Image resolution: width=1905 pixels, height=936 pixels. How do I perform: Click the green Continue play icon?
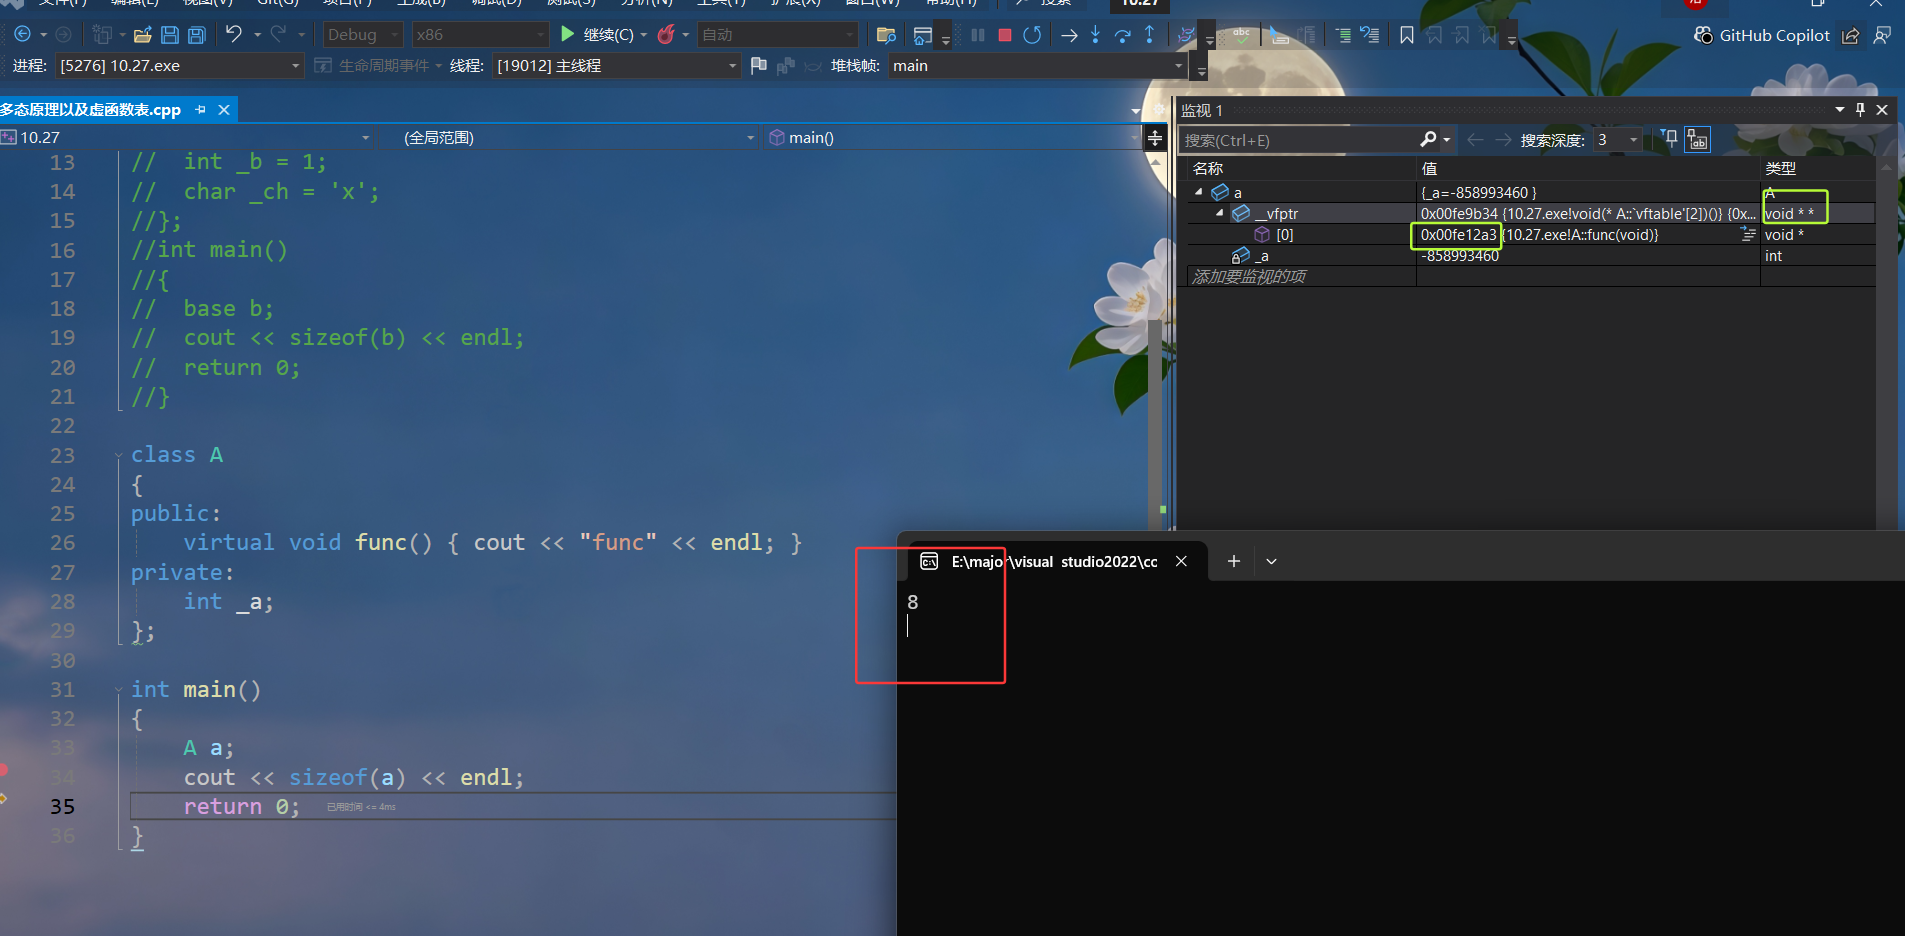pos(568,34)
